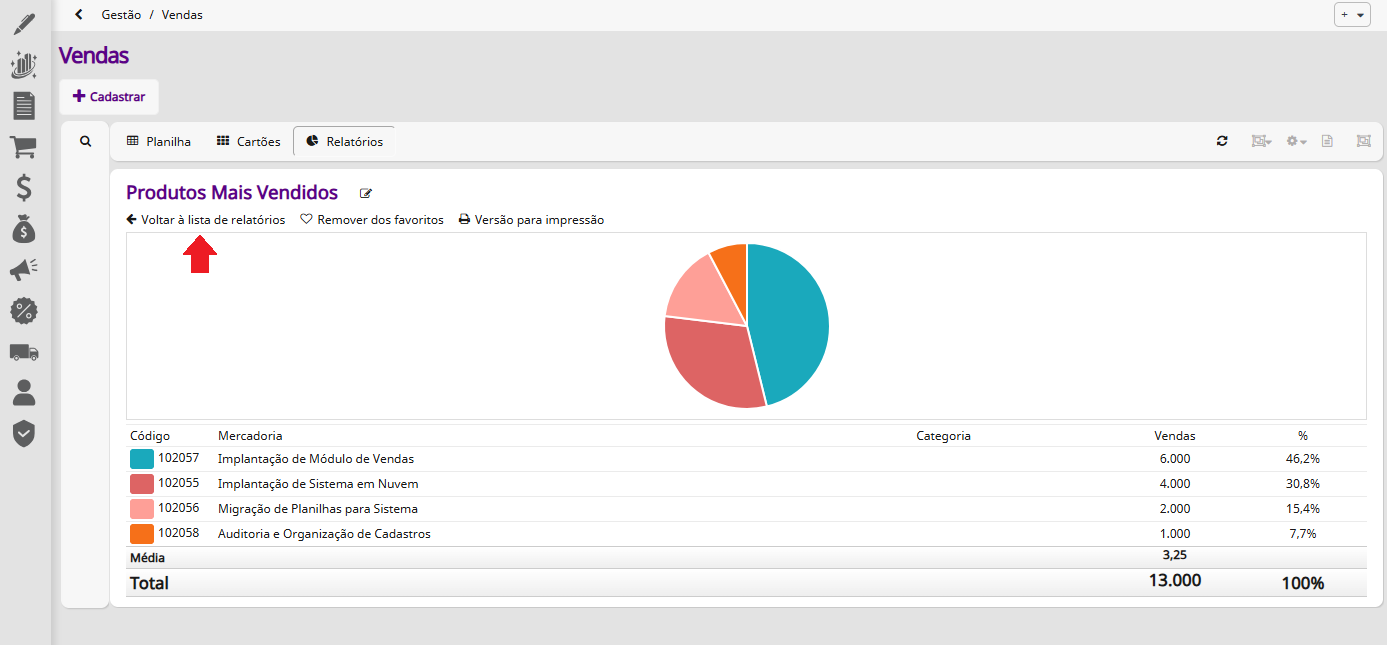Open the shopping cart sidebar module
Viewport: 1387px width, 645px height.
23,147
